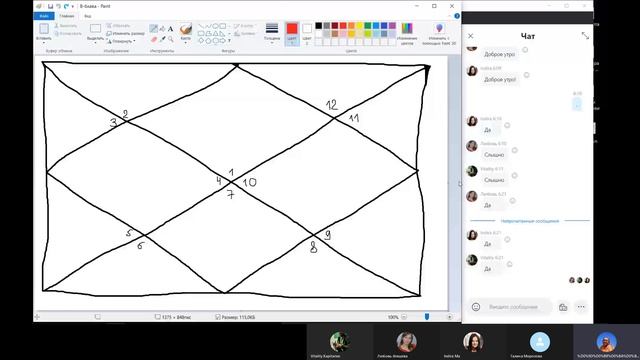Select Color 1 red box
The width and height of the screenshot is (640, 360).
(292, 33)
